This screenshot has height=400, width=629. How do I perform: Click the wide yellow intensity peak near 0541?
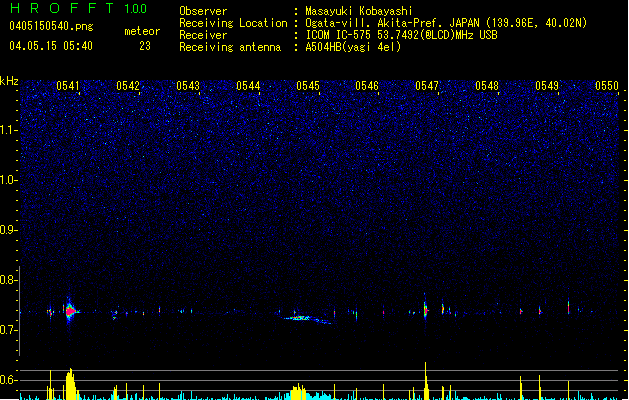pos(71,384)
